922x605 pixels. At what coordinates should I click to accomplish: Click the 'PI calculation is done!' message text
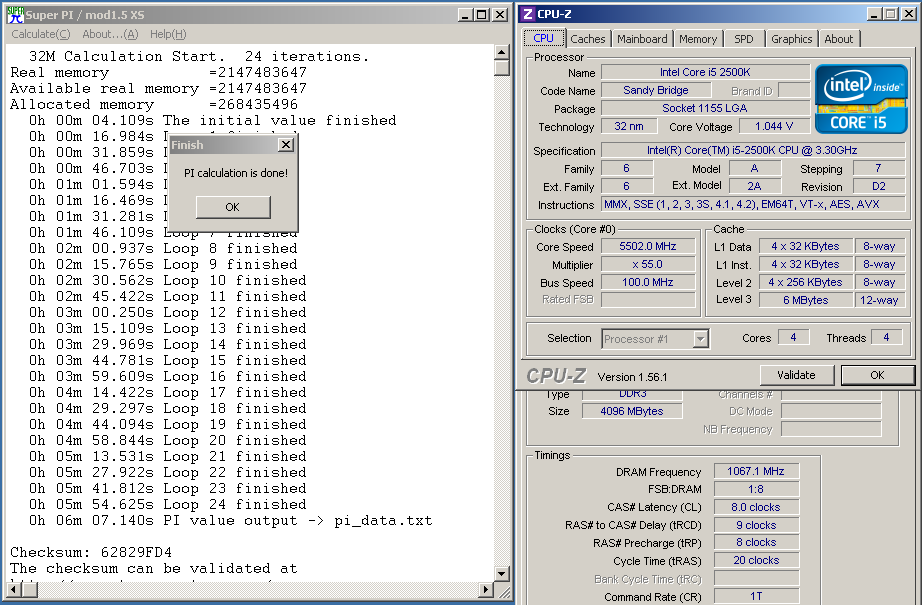tap(236, 173)
